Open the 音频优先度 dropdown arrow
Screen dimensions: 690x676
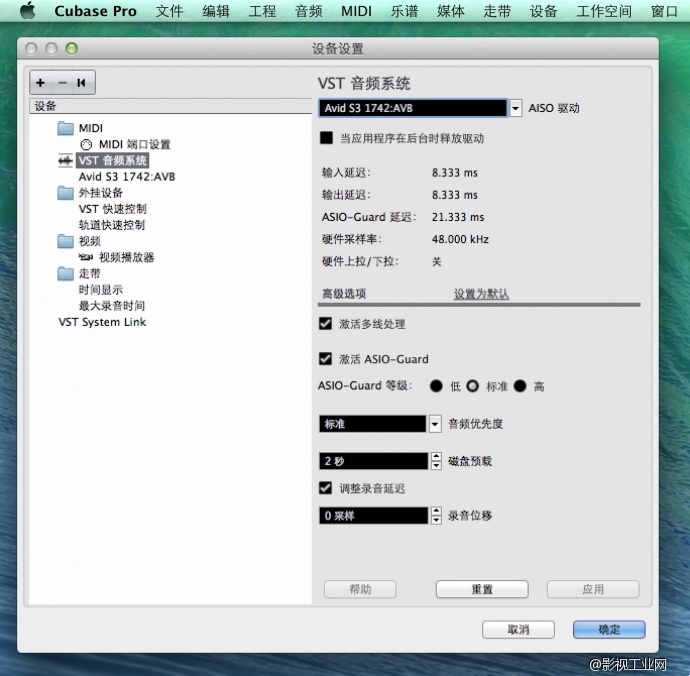[435, 424]
